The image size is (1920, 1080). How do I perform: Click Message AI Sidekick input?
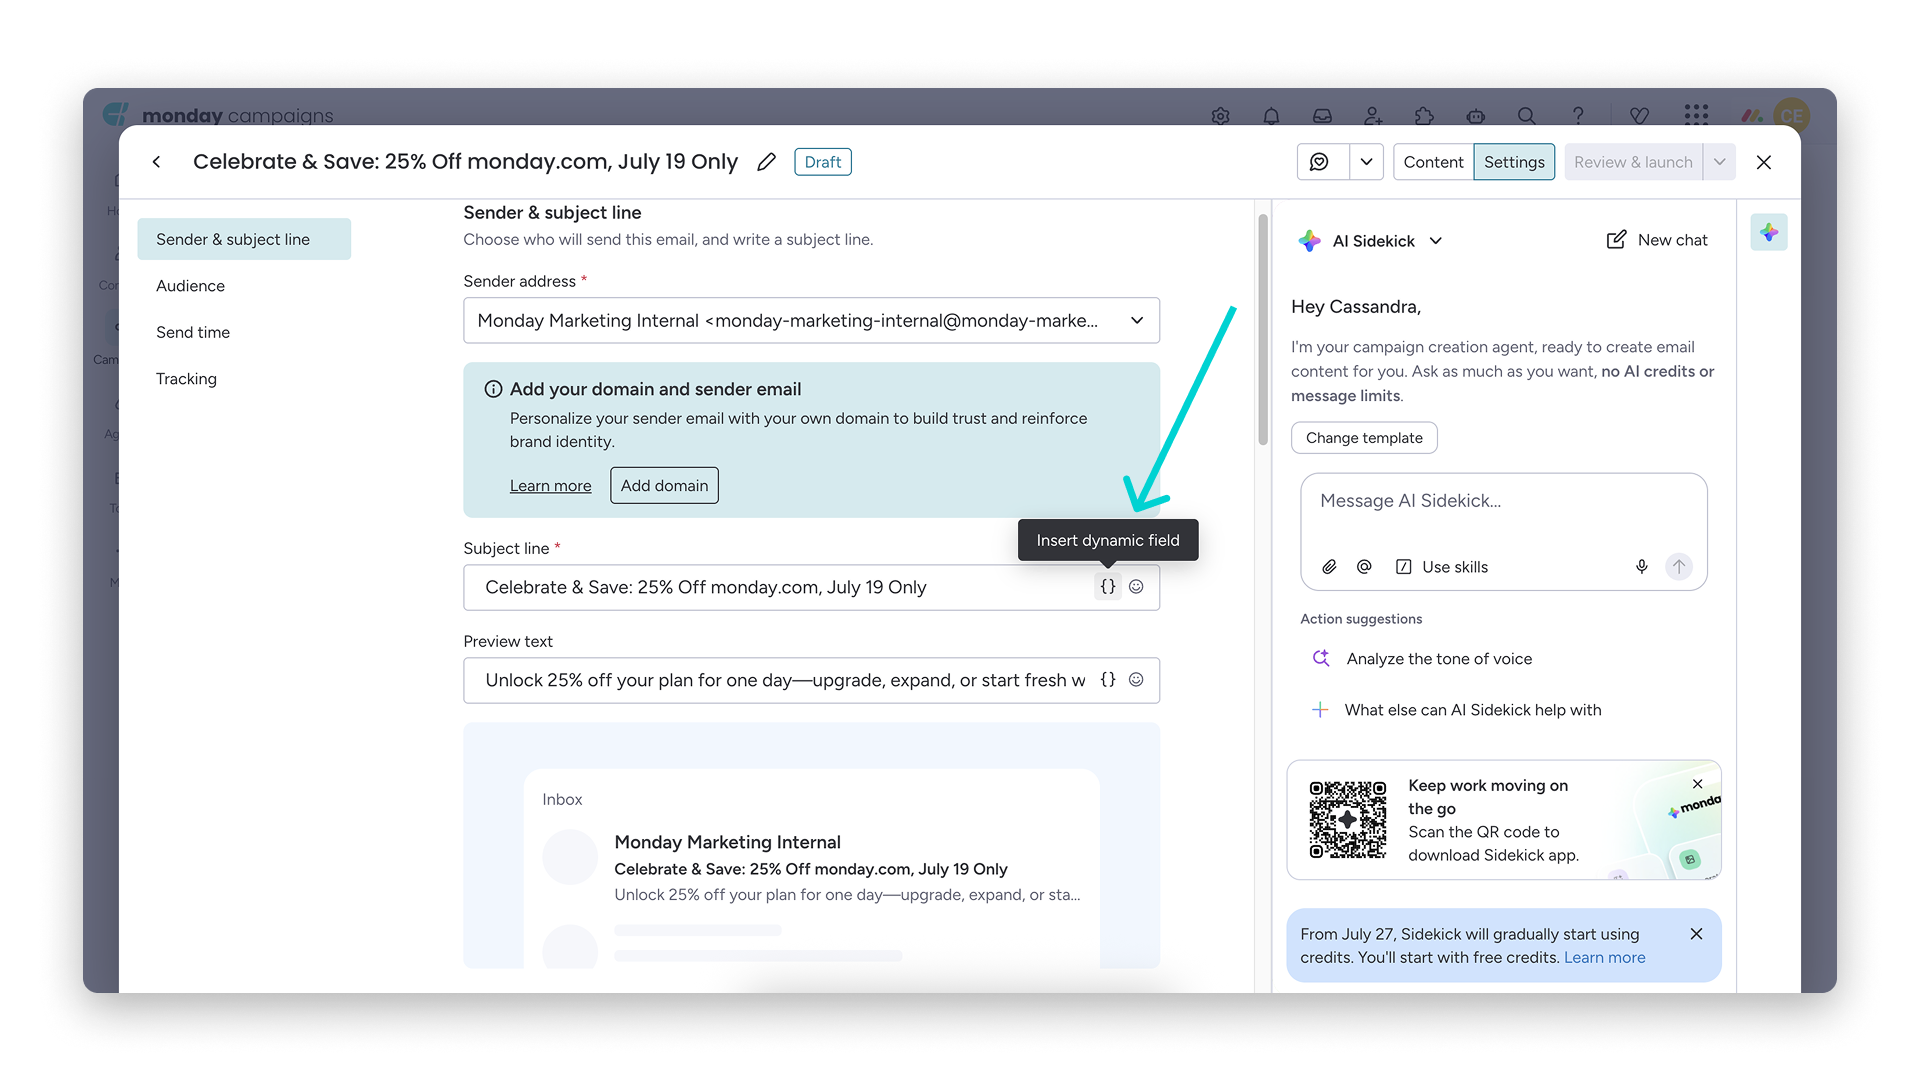point(1503,502)
